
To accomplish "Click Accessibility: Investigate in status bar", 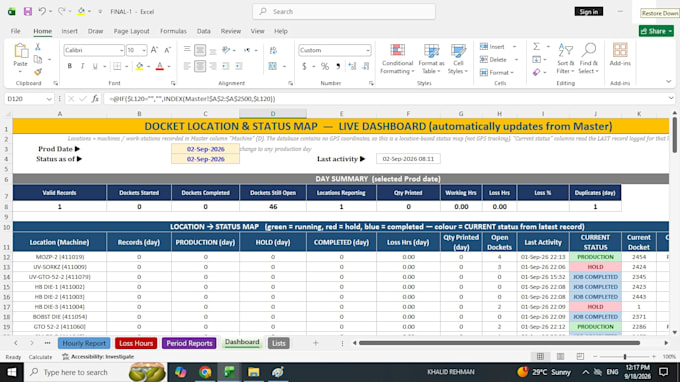I will [x=98, y=357].
